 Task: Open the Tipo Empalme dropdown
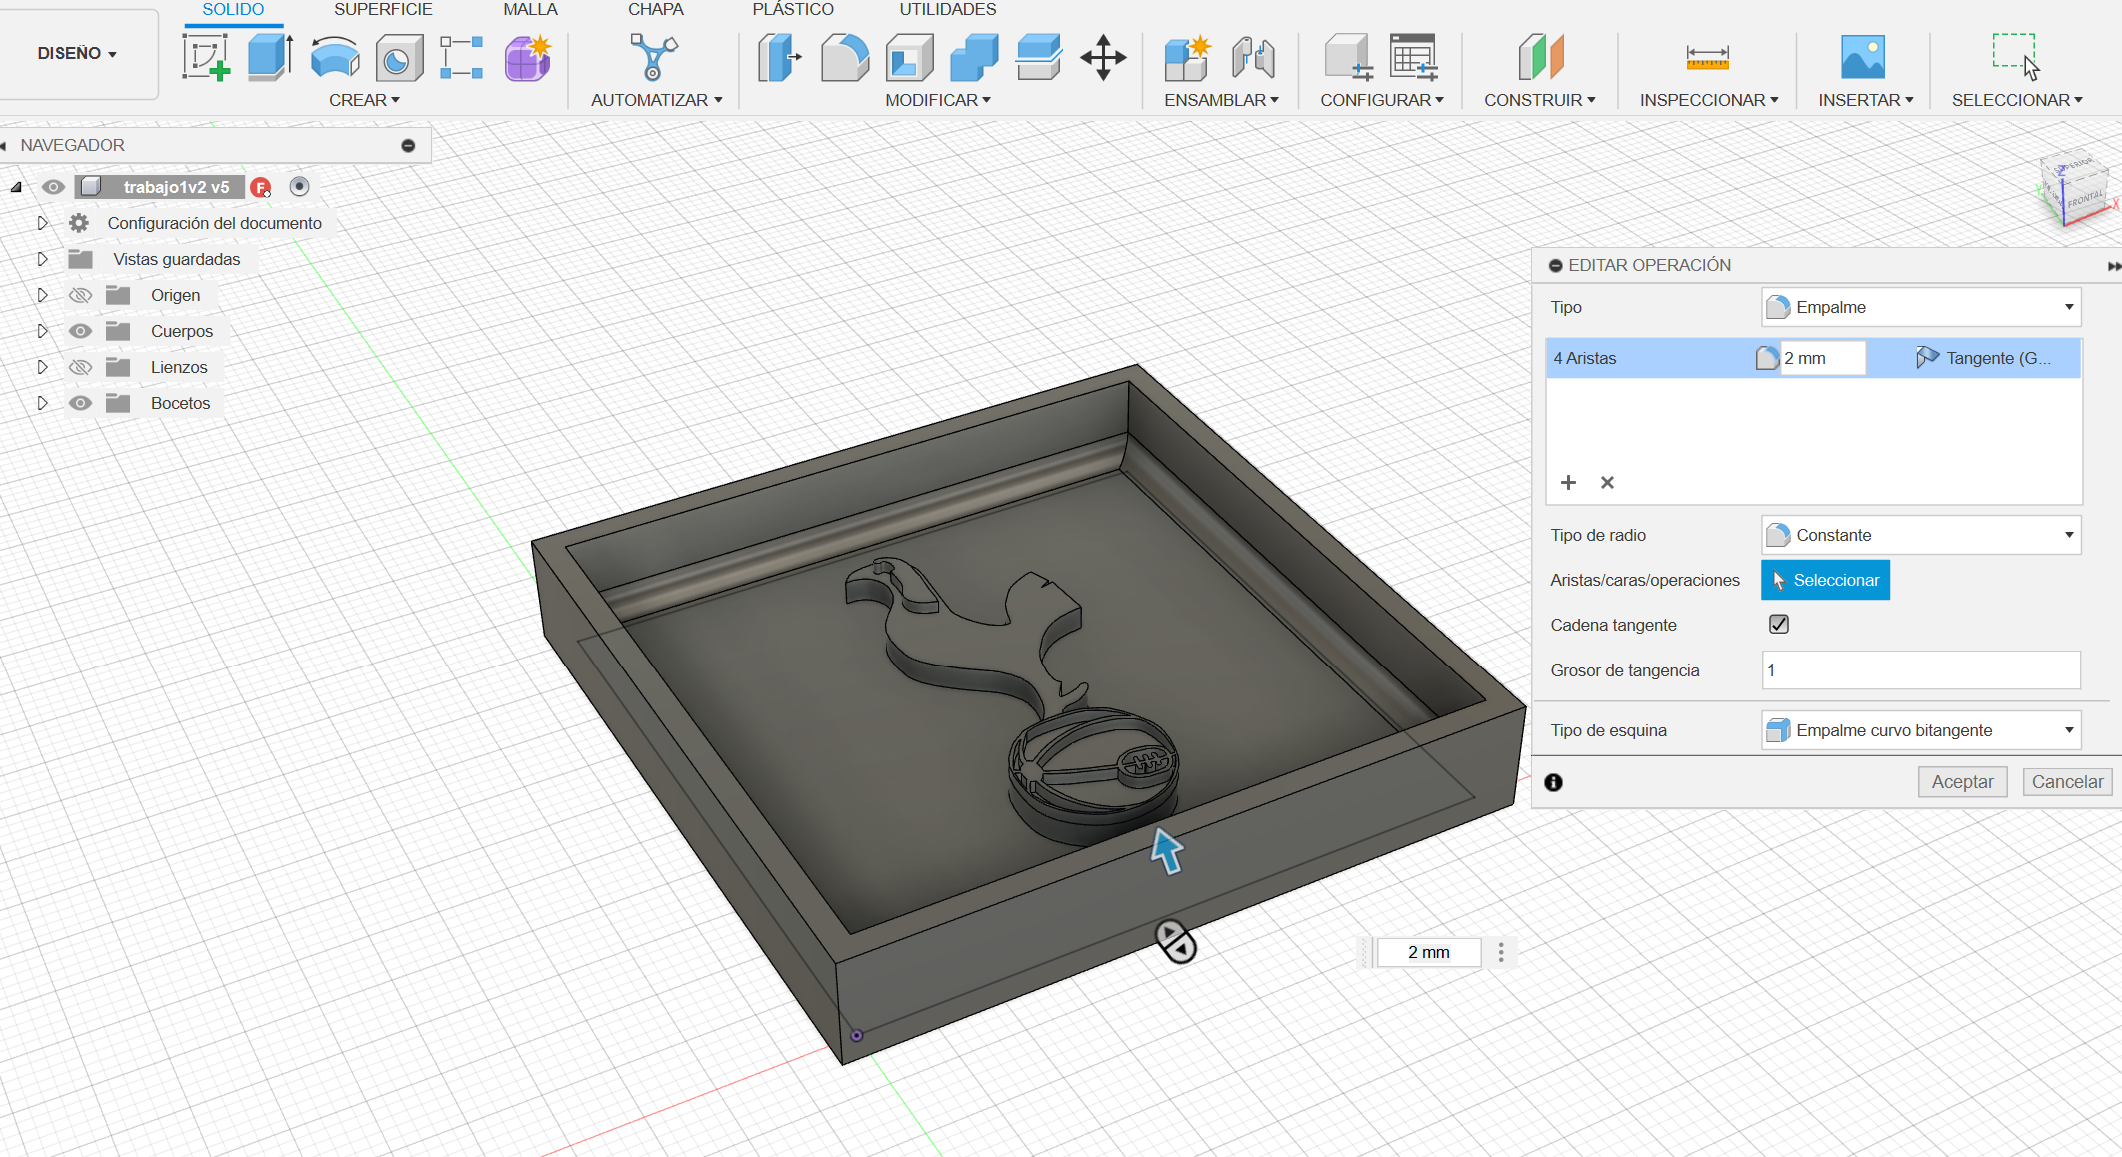[x=1920, y=307]
